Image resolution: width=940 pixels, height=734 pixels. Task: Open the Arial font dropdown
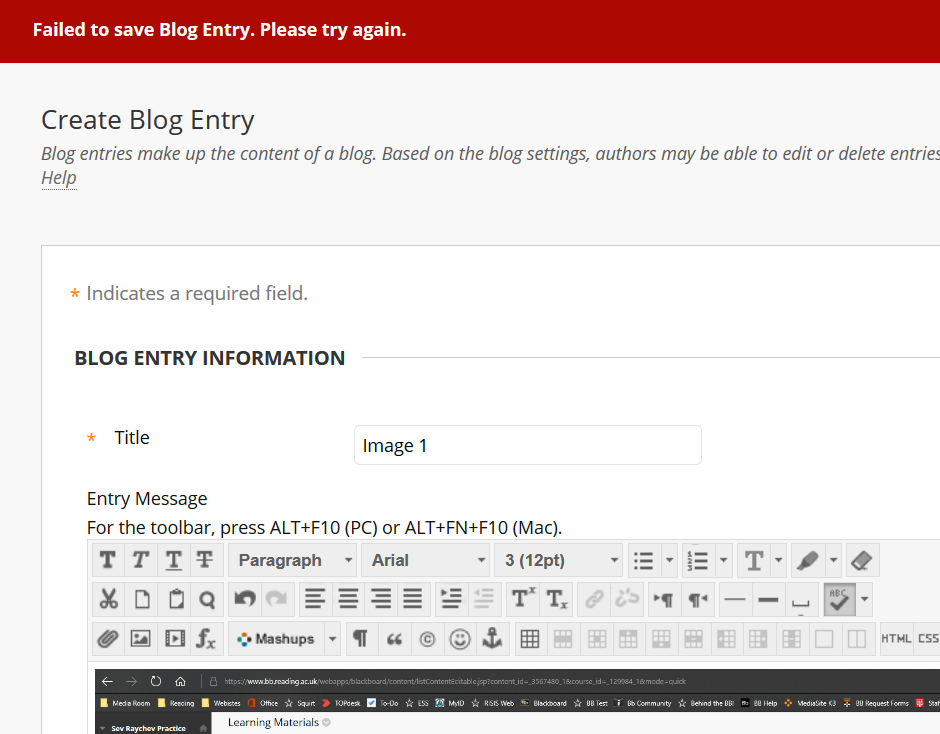coord(427,560)
